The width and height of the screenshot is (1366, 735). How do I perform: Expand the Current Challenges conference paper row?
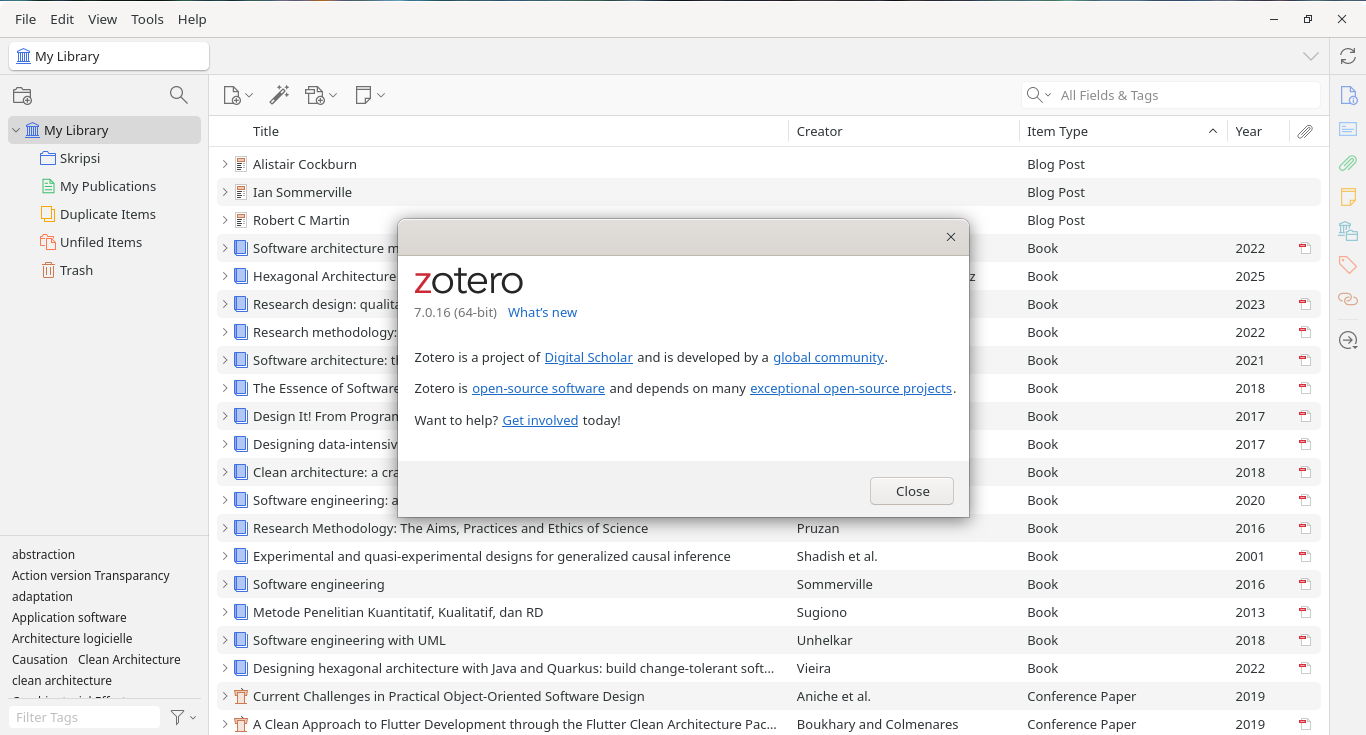click(225, 696)
